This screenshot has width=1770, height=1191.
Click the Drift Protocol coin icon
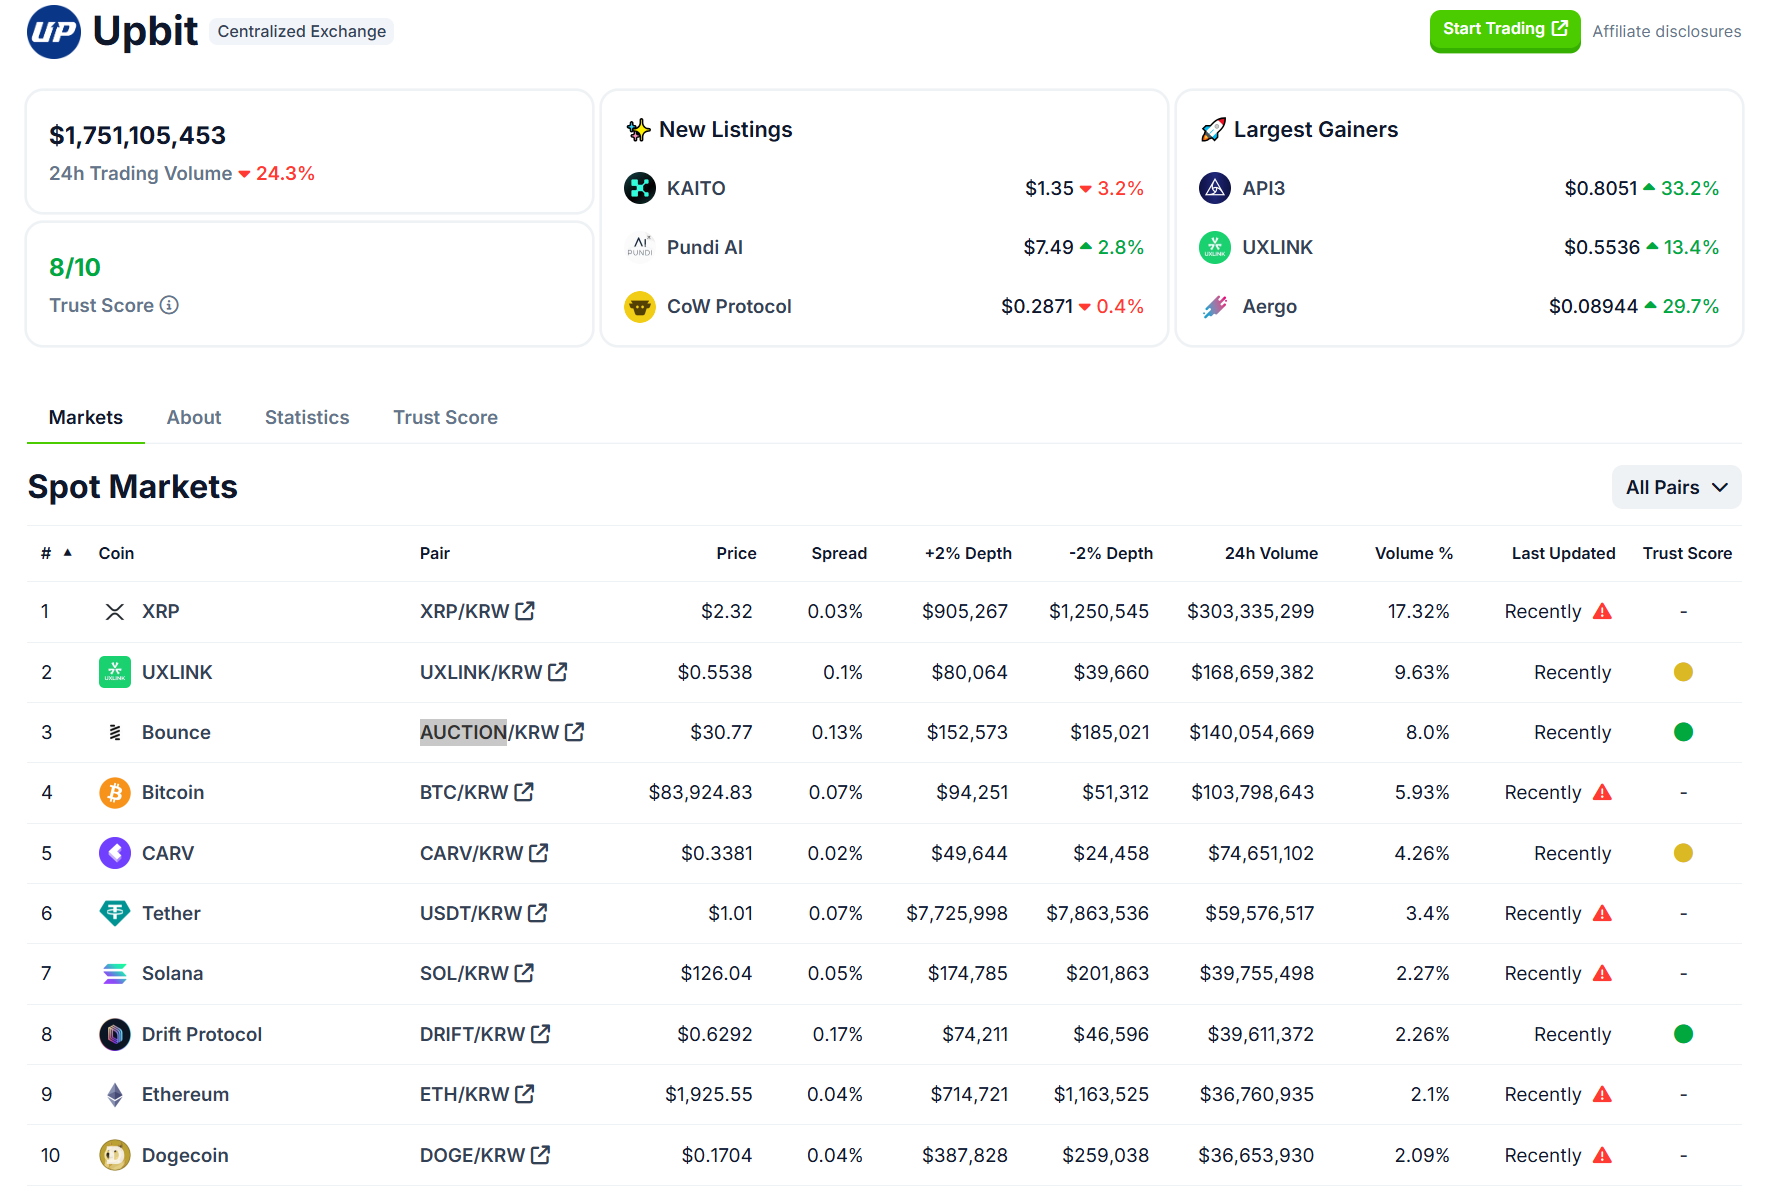(115, 1034)
